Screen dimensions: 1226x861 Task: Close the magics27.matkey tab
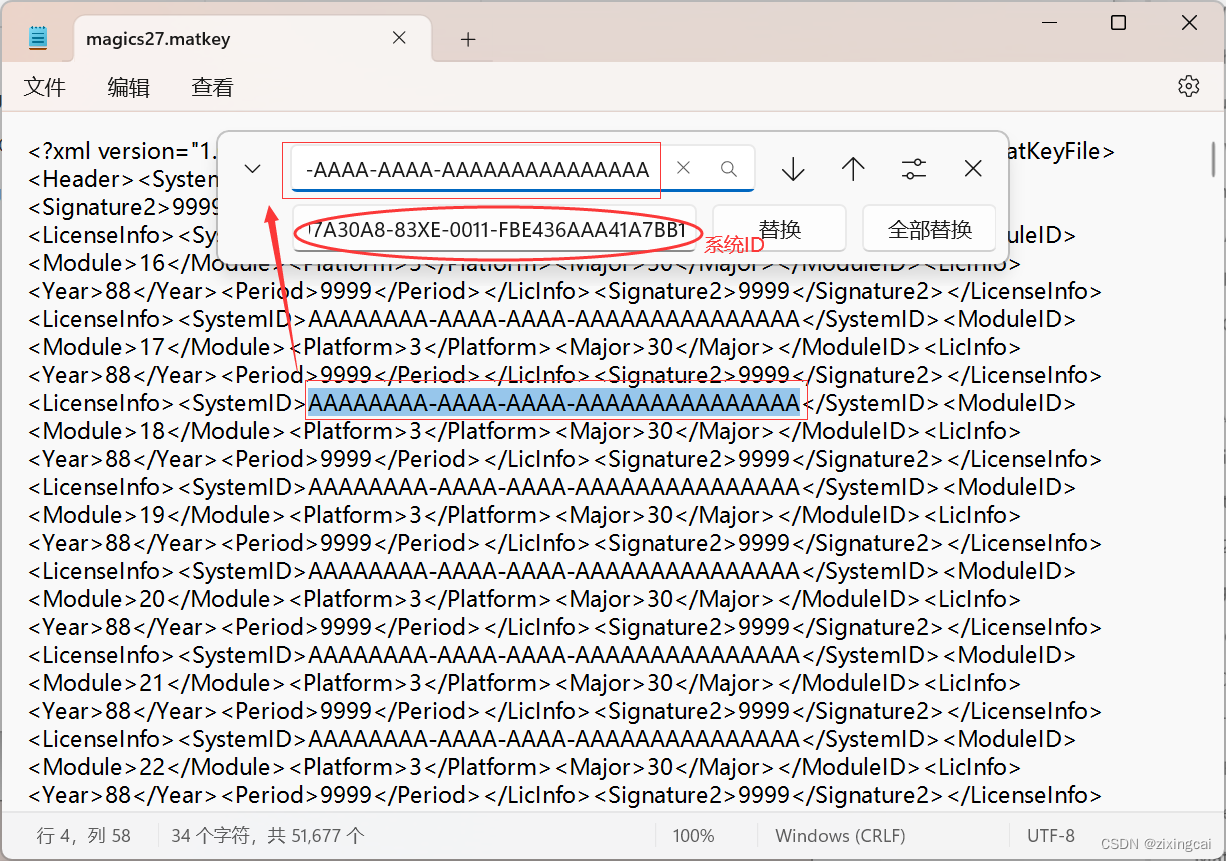pyautogui.click(x=399, y=38)
